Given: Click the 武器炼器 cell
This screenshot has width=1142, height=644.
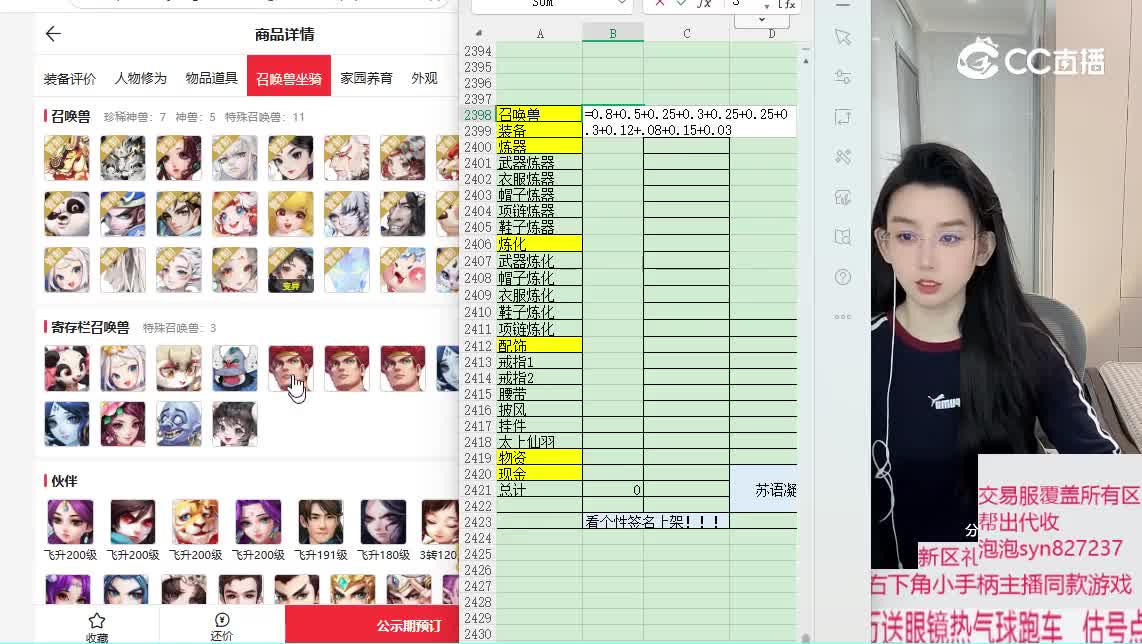Looking at the screenshot, I should click(539, 162).
